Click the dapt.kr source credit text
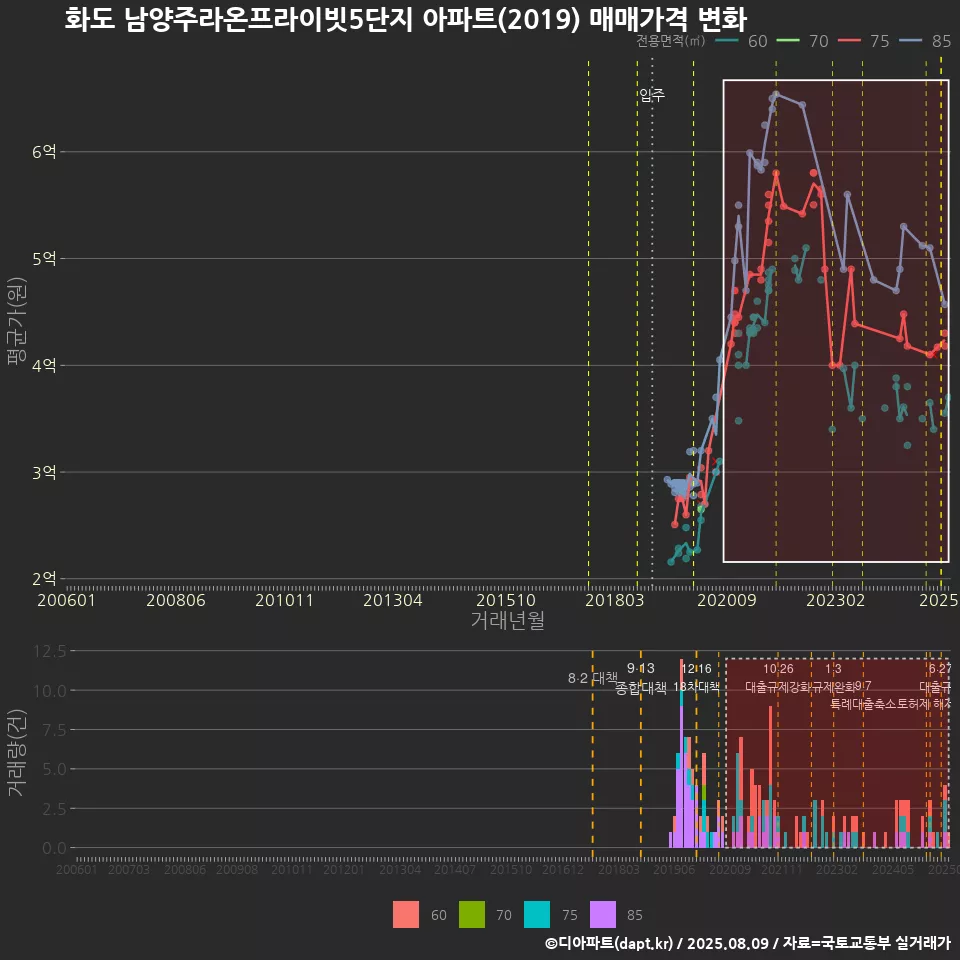The width and height of the screenshot is (960, 960). tap(748, 943)
